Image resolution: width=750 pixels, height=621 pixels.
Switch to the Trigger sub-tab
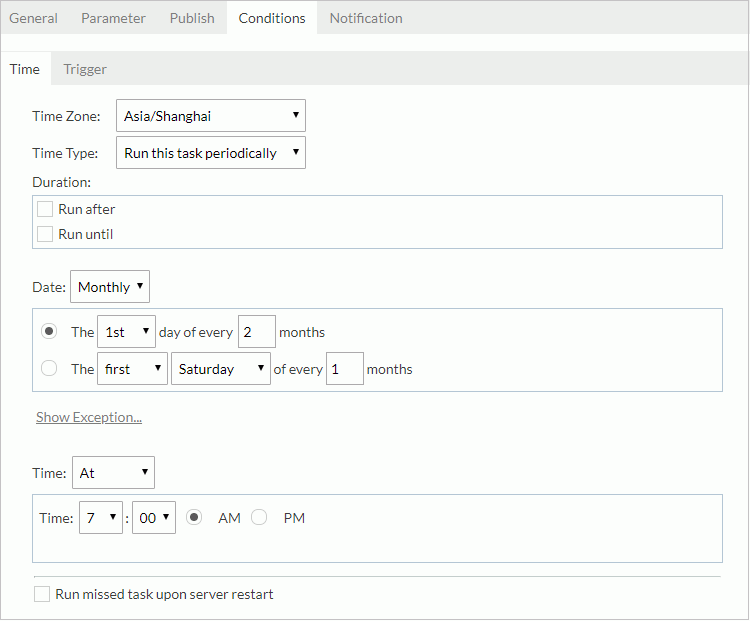click(85, 69)
